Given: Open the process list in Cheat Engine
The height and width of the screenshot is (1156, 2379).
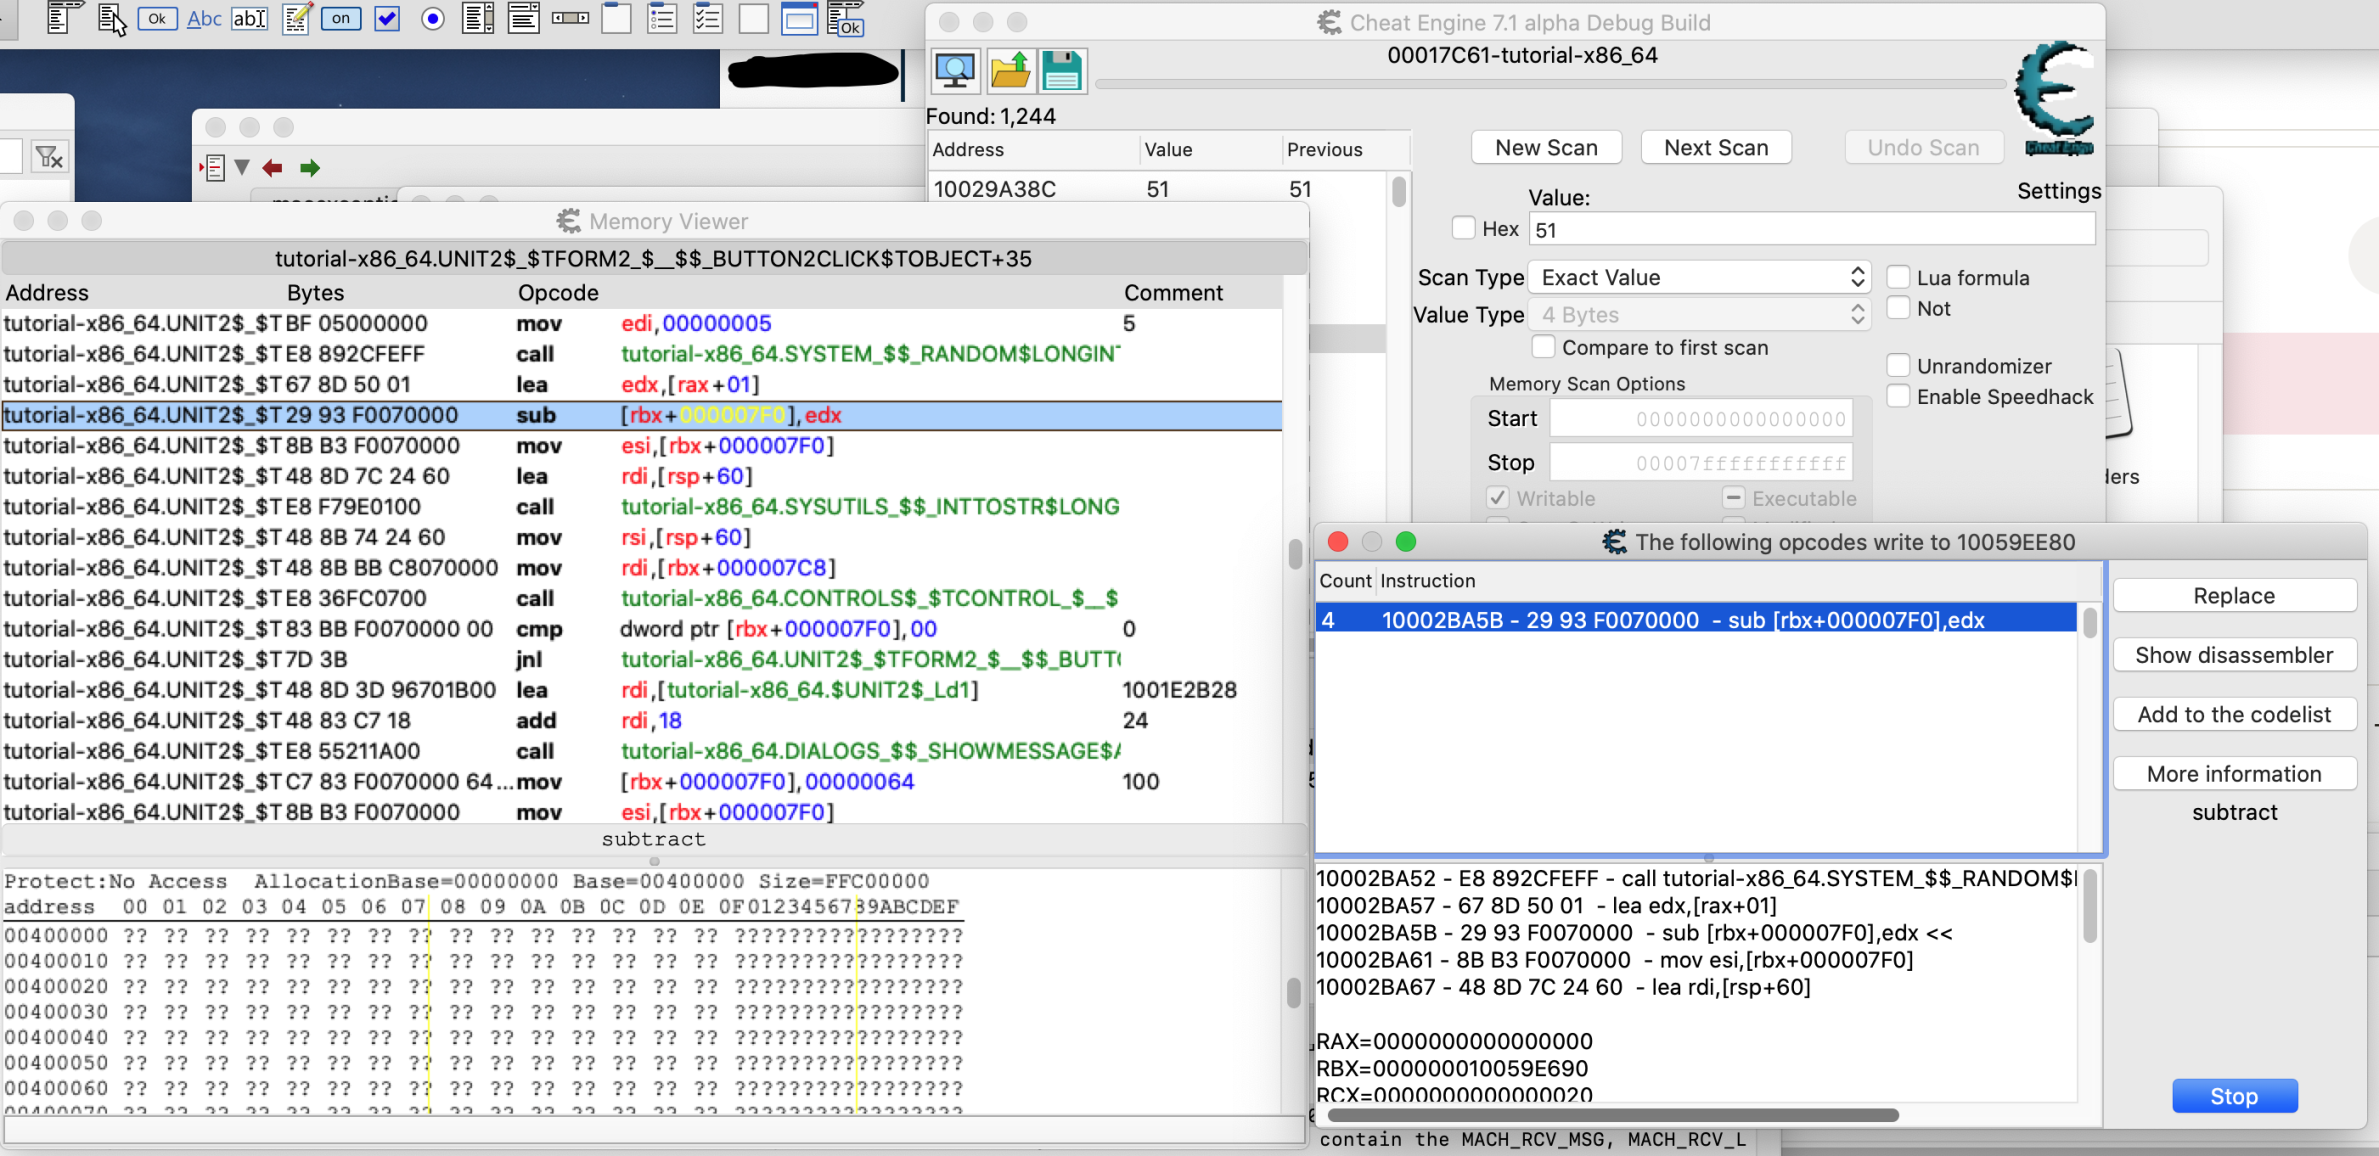Looking at the screenshot, I should click(955, 70).
